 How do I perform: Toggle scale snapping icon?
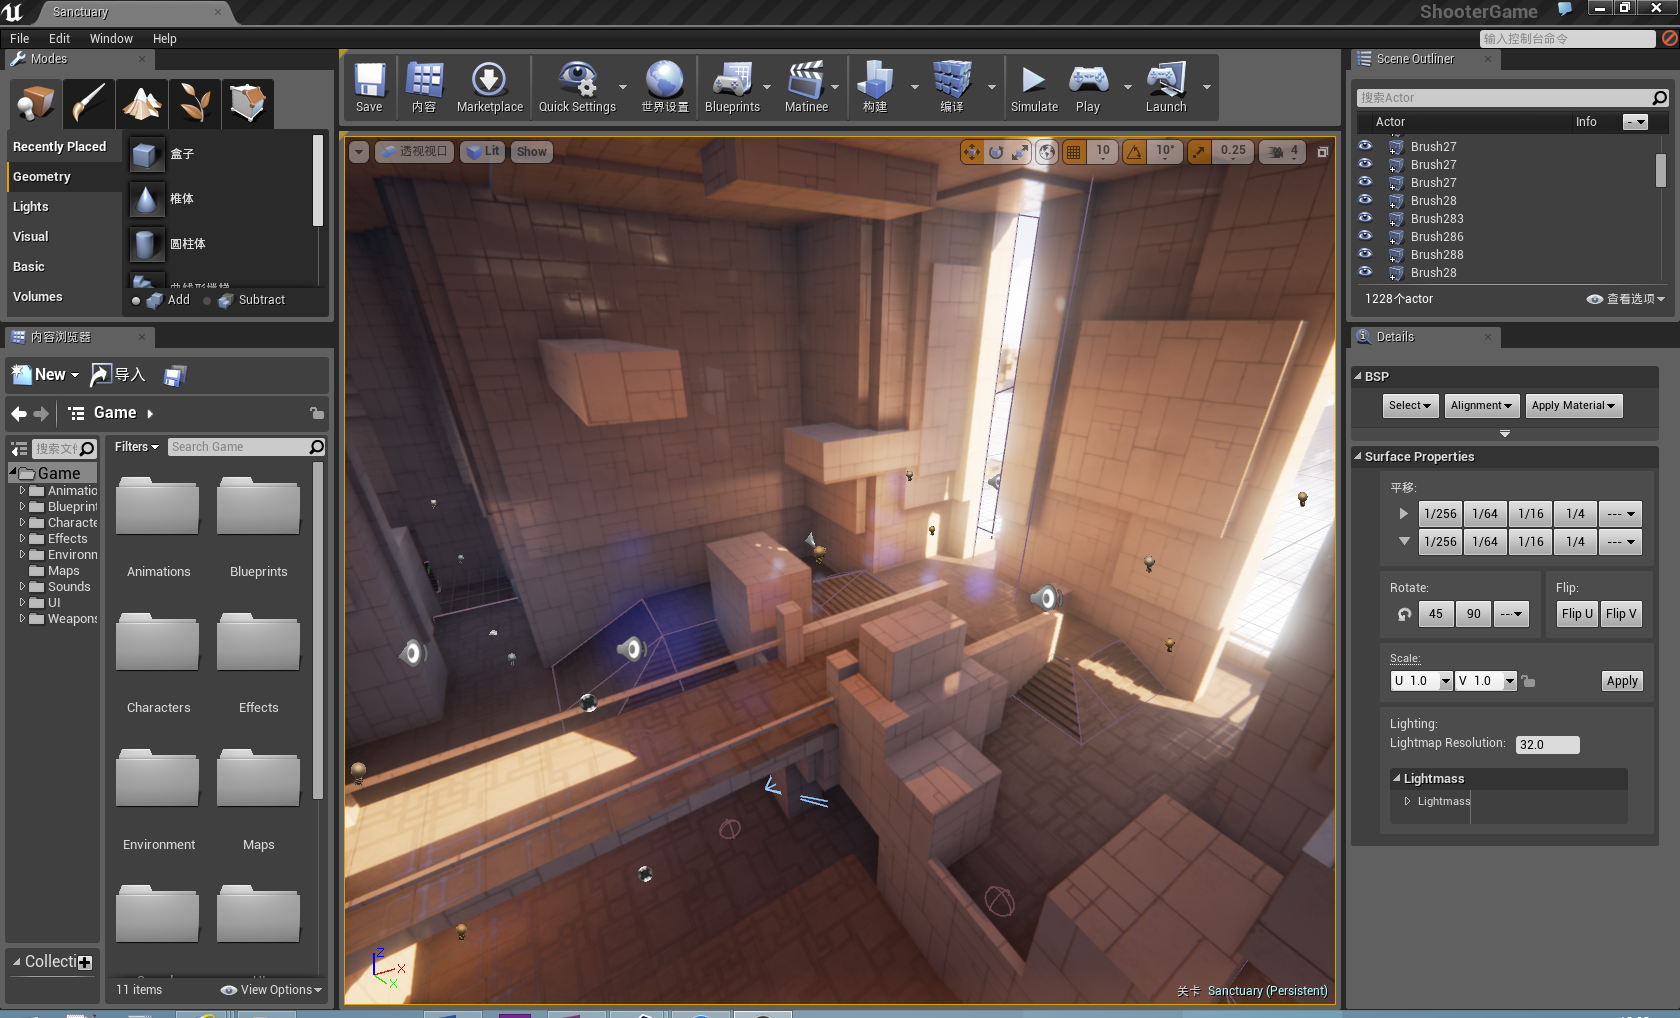[1198, 152]
